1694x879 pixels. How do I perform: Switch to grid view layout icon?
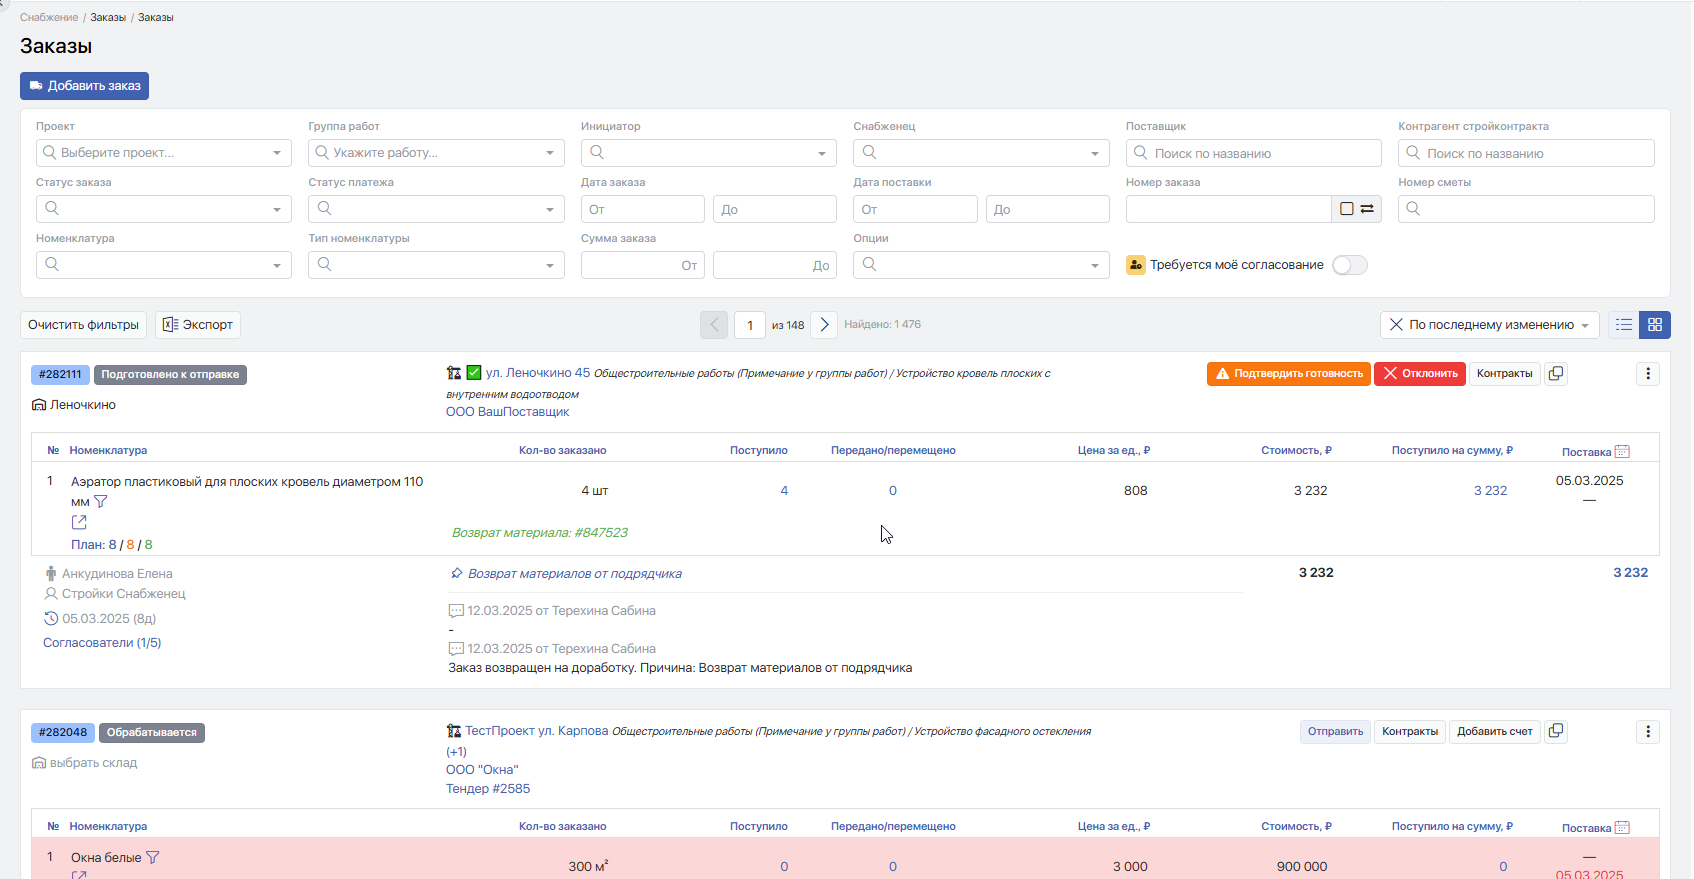click(x=1655, y=325)
